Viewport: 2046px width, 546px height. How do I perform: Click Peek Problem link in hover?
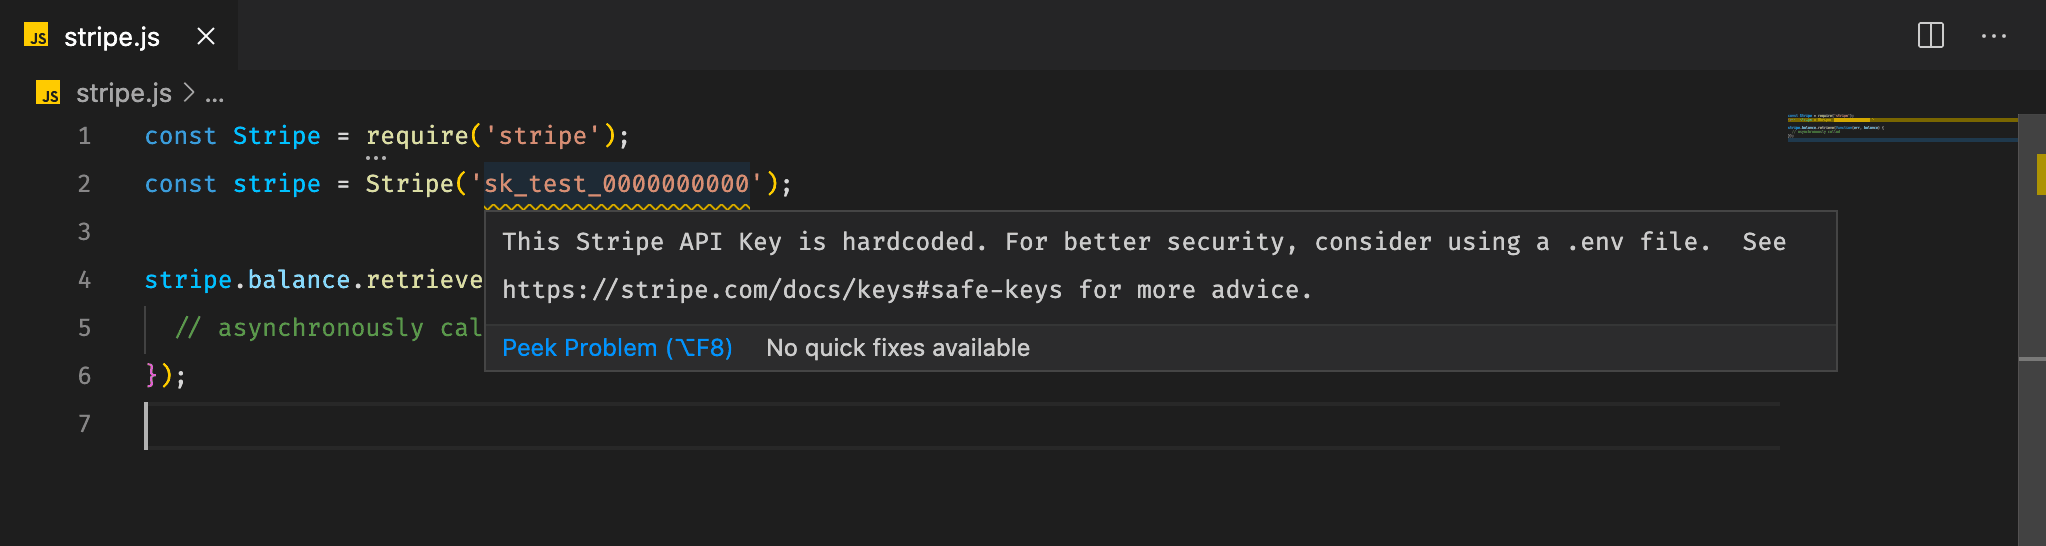point(617,348)
